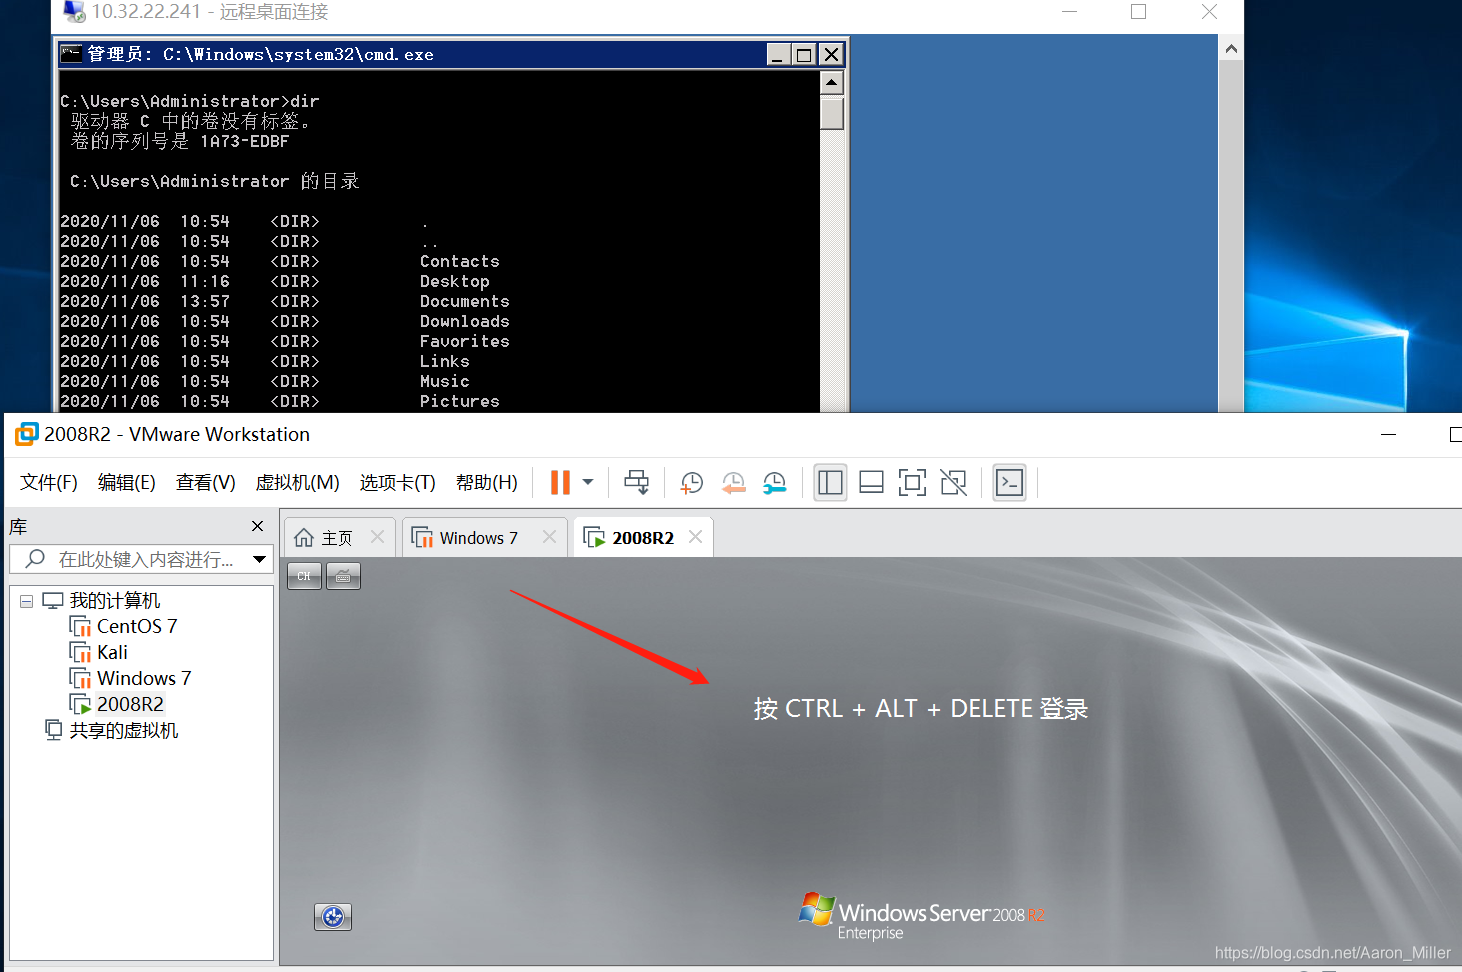Take a snapshot of this virtual machine
Screen dimensions: 1462x972
coord(691,483)
